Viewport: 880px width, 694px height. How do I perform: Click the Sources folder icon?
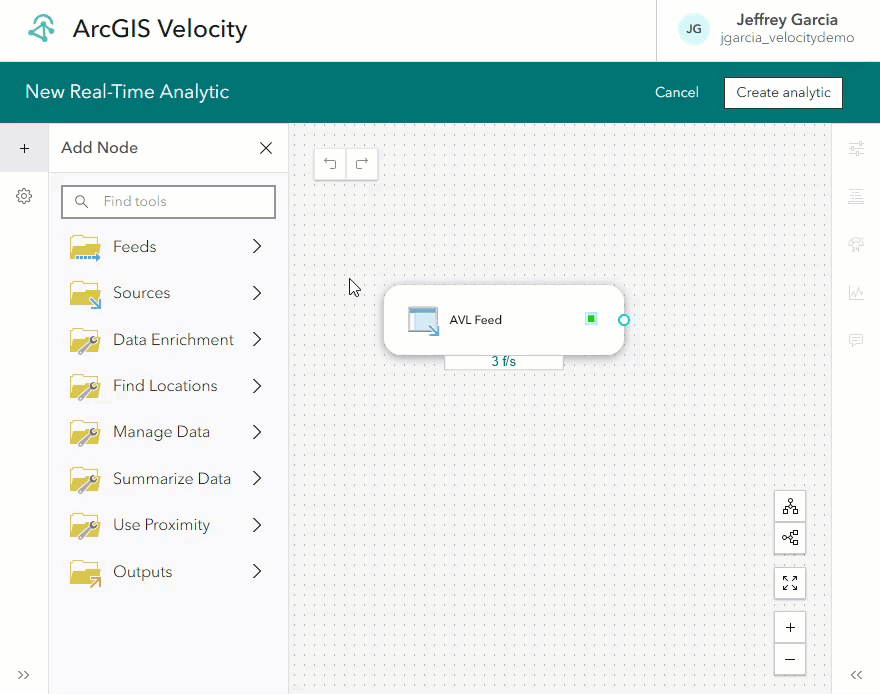coord(85,294)
